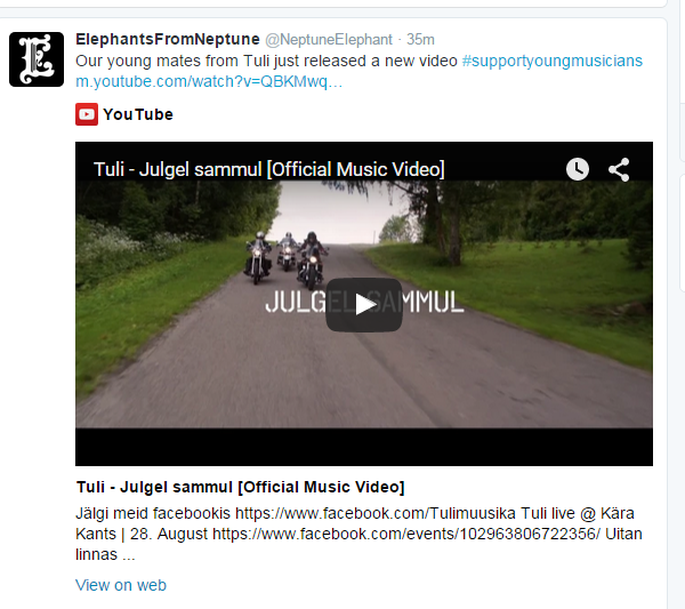Click the video description text
Viewport: 685px width, 609px height.
[359, 534]
